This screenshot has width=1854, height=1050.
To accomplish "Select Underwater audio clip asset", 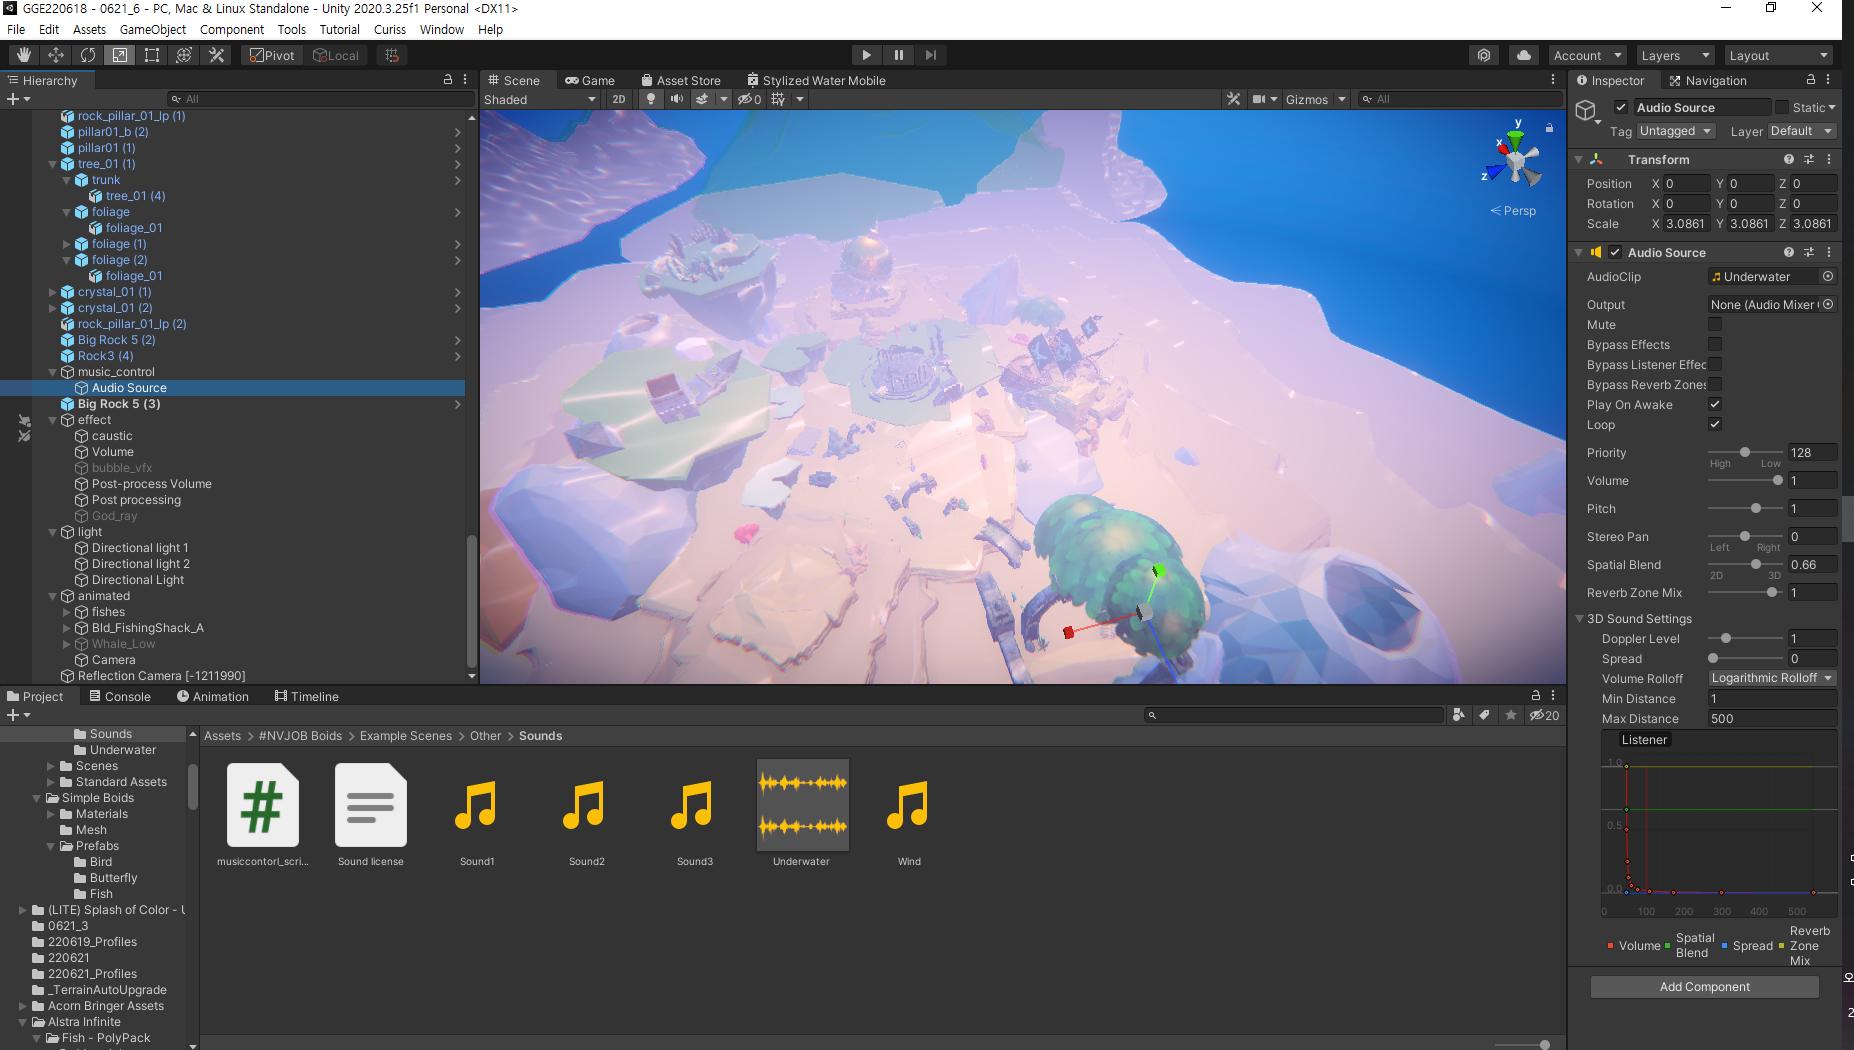I will point(802,813).
